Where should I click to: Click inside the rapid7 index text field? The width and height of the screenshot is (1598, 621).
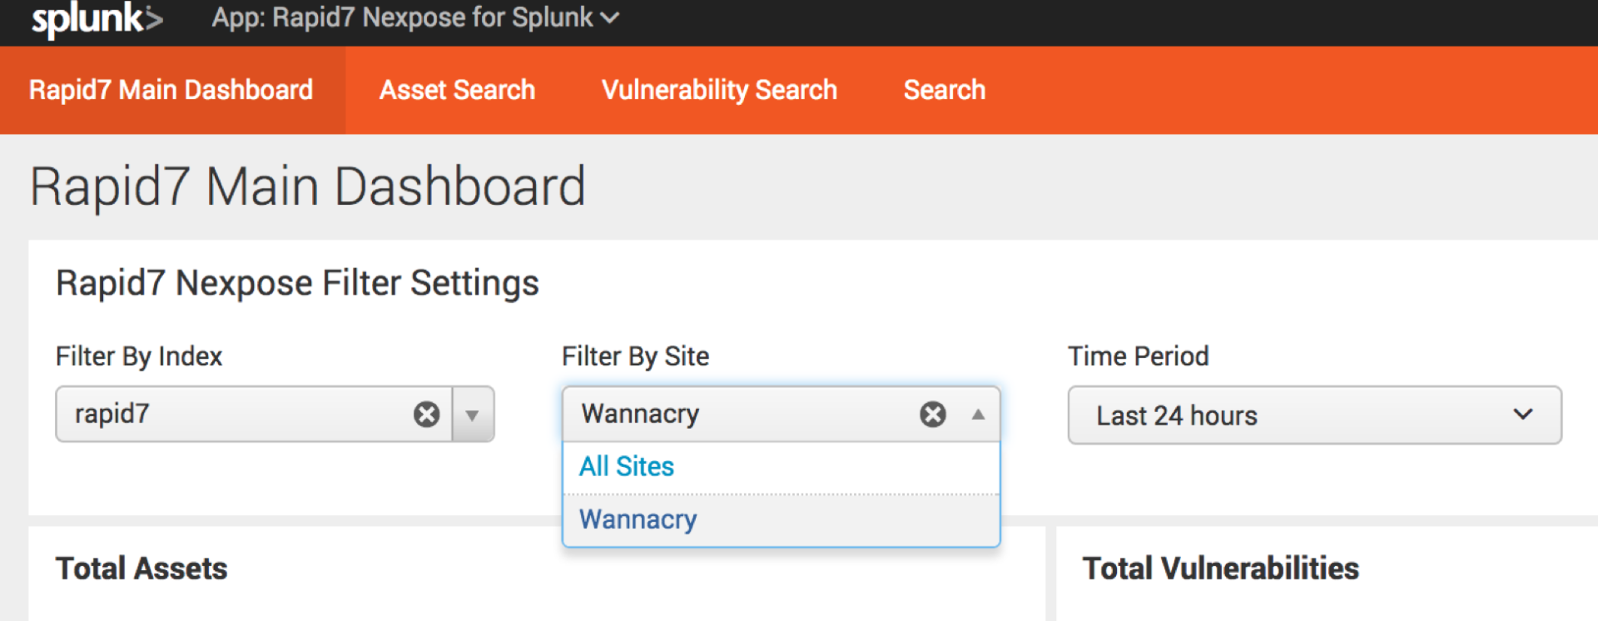coord(230,414)
